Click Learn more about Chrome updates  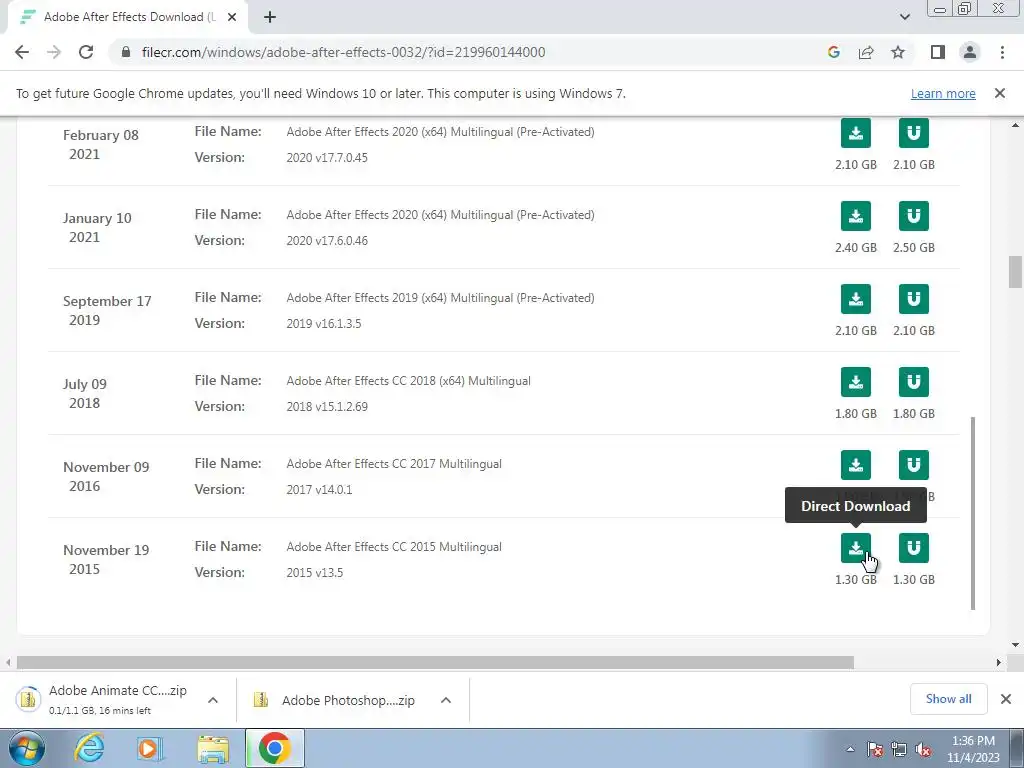point(943,93)
